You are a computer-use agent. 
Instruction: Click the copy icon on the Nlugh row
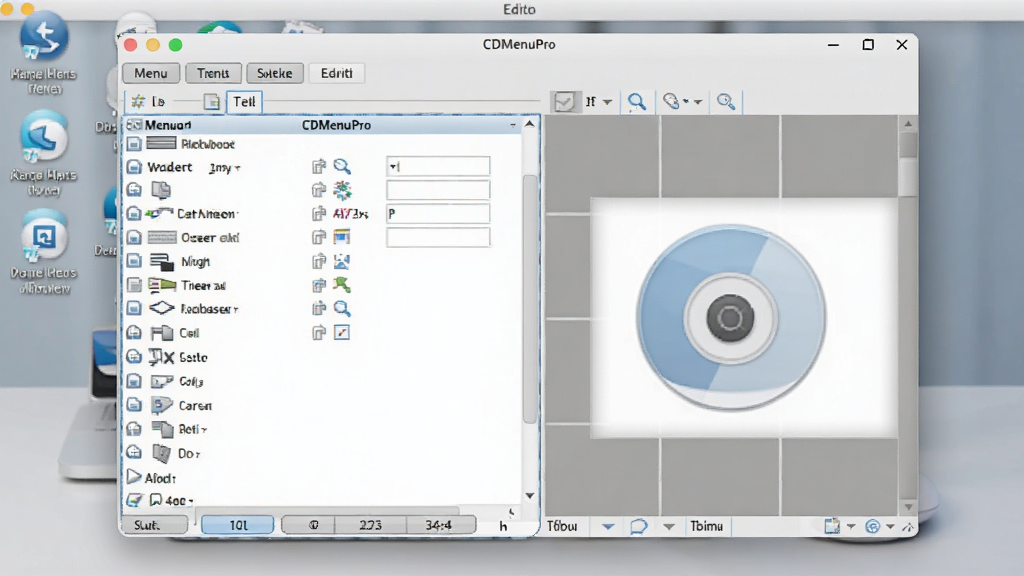pyautogui.click(x=319, y=262)
